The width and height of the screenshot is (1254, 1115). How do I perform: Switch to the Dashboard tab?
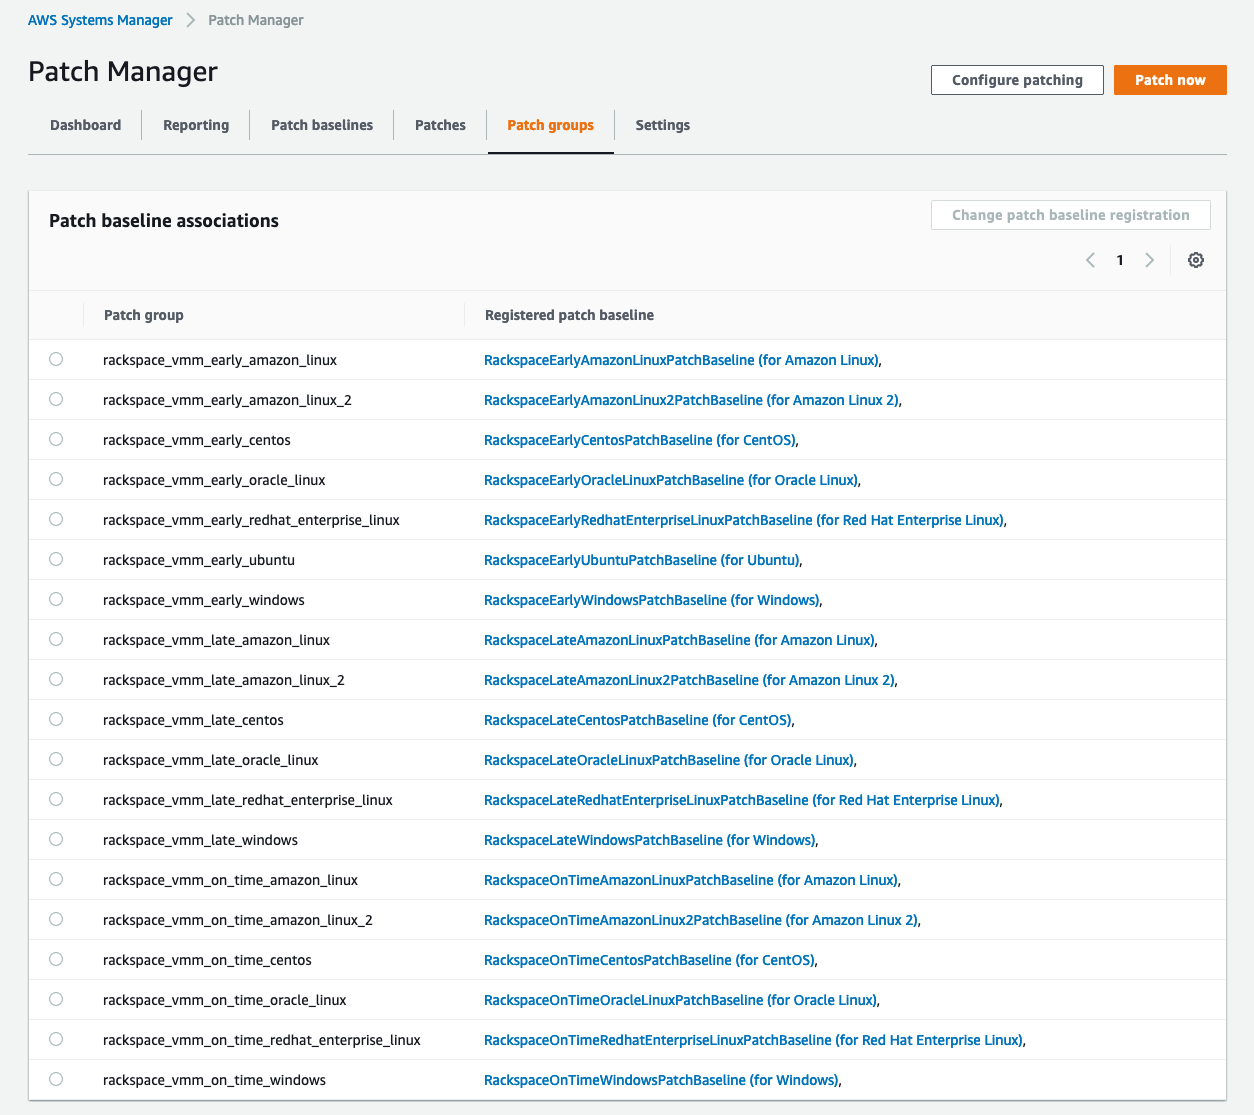click(85, 125)
